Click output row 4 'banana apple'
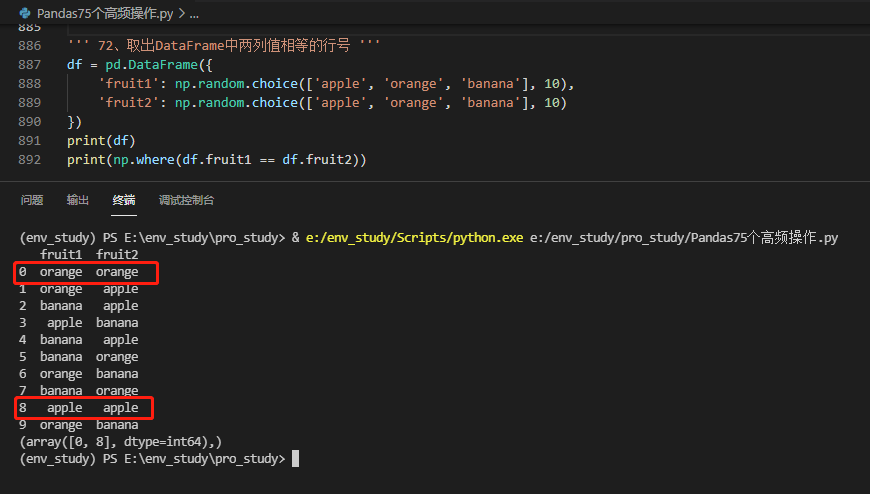 click(x=78, y=340)
